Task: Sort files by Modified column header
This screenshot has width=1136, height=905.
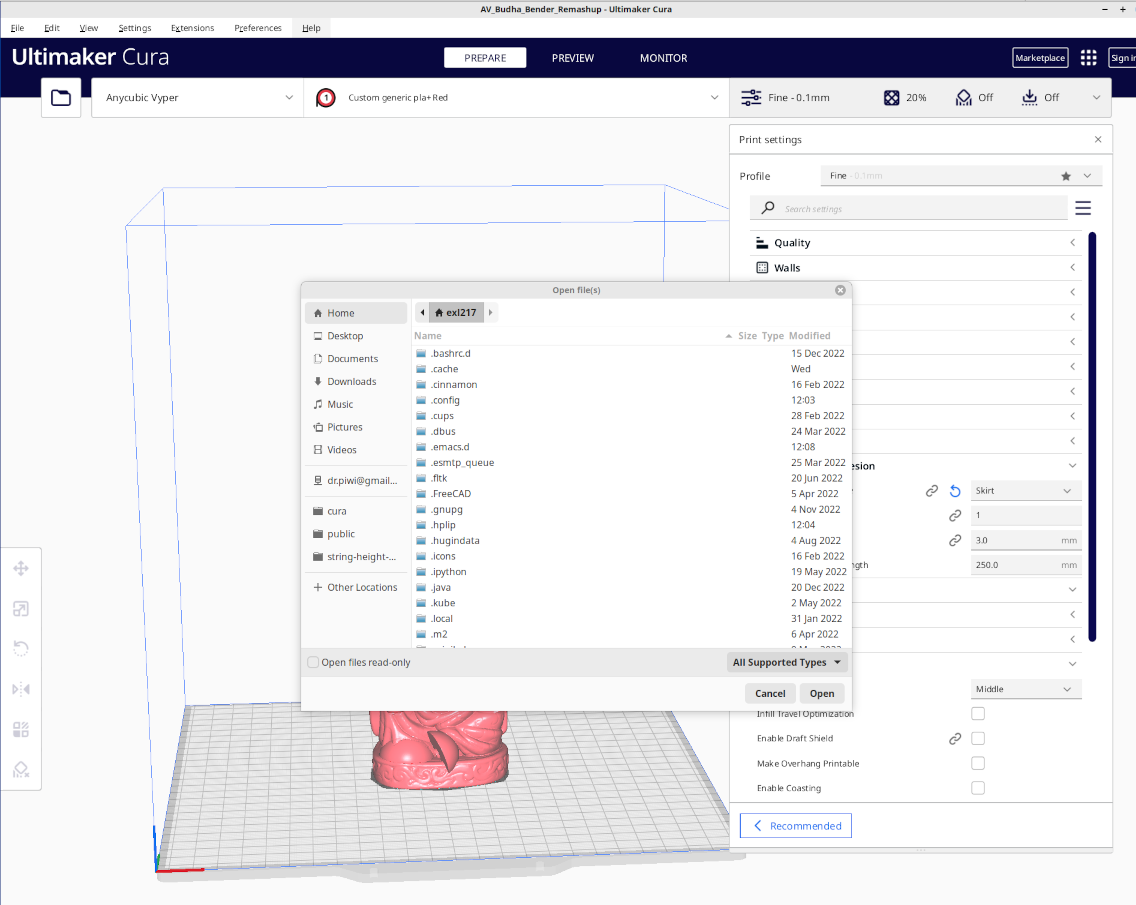Action: (x=809, y=335)
